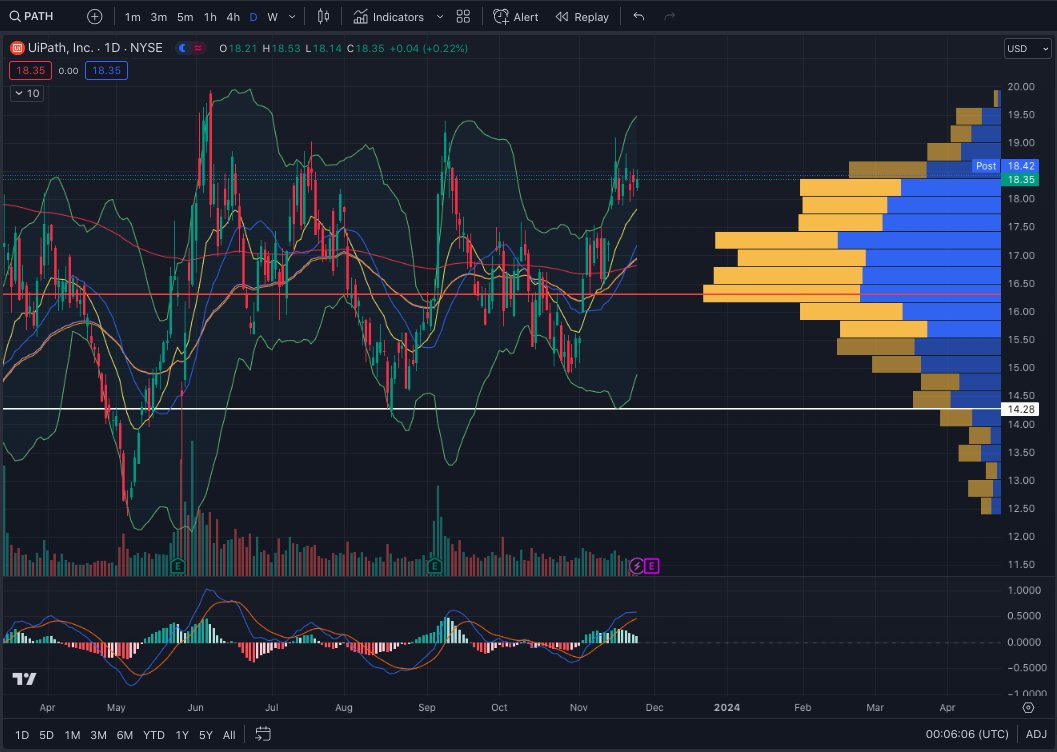Undo the last chart action

(x=638, y=17)
